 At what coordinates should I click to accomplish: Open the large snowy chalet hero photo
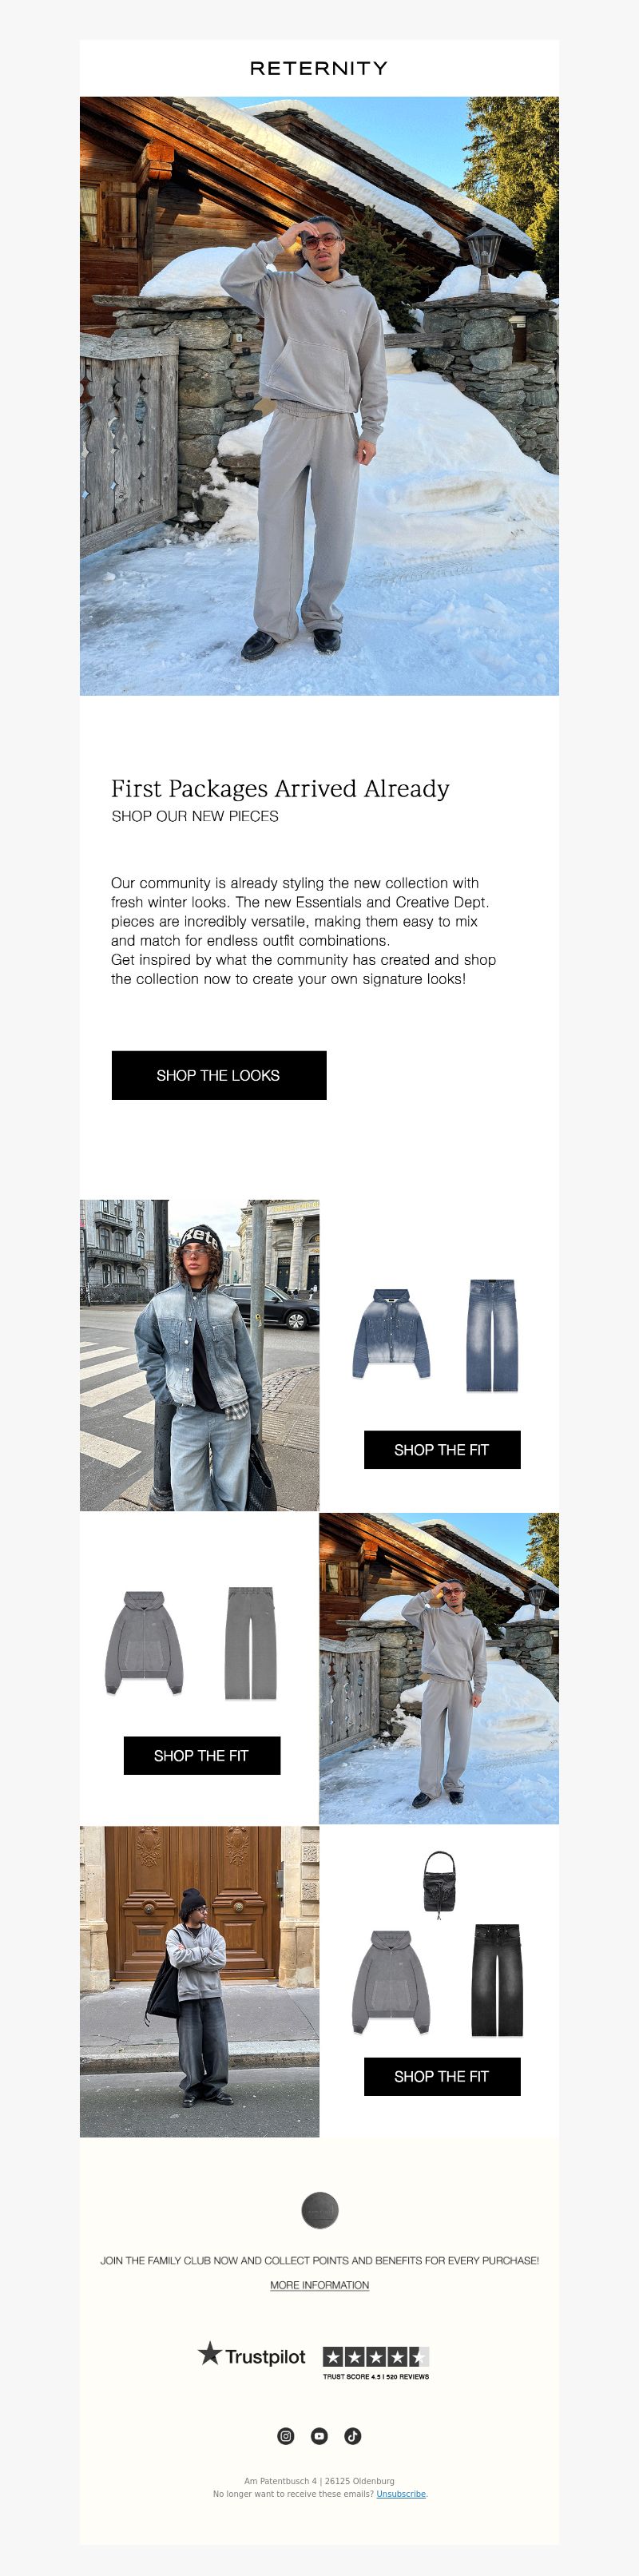point(319,396)
